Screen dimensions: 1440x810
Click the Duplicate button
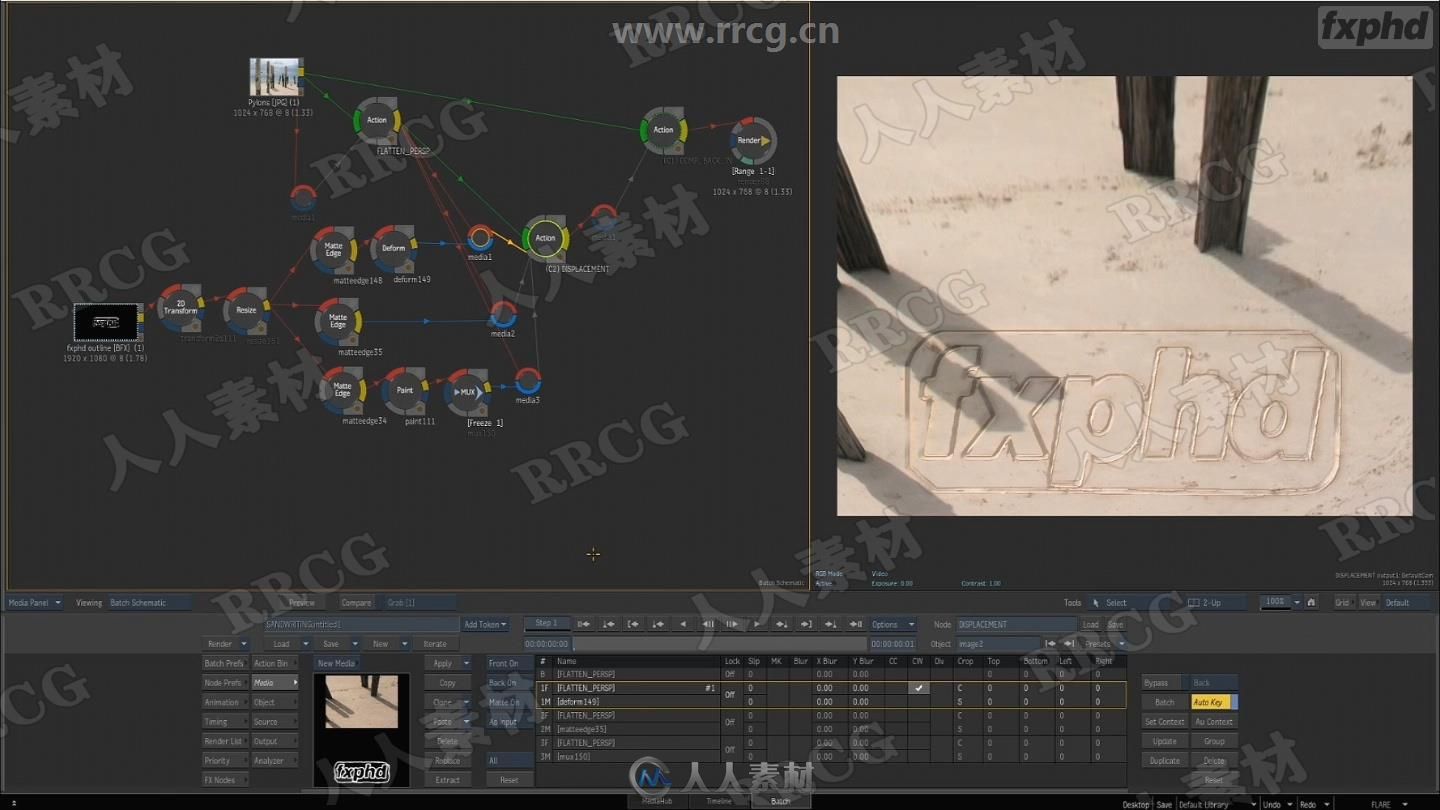click(1164, 761)
